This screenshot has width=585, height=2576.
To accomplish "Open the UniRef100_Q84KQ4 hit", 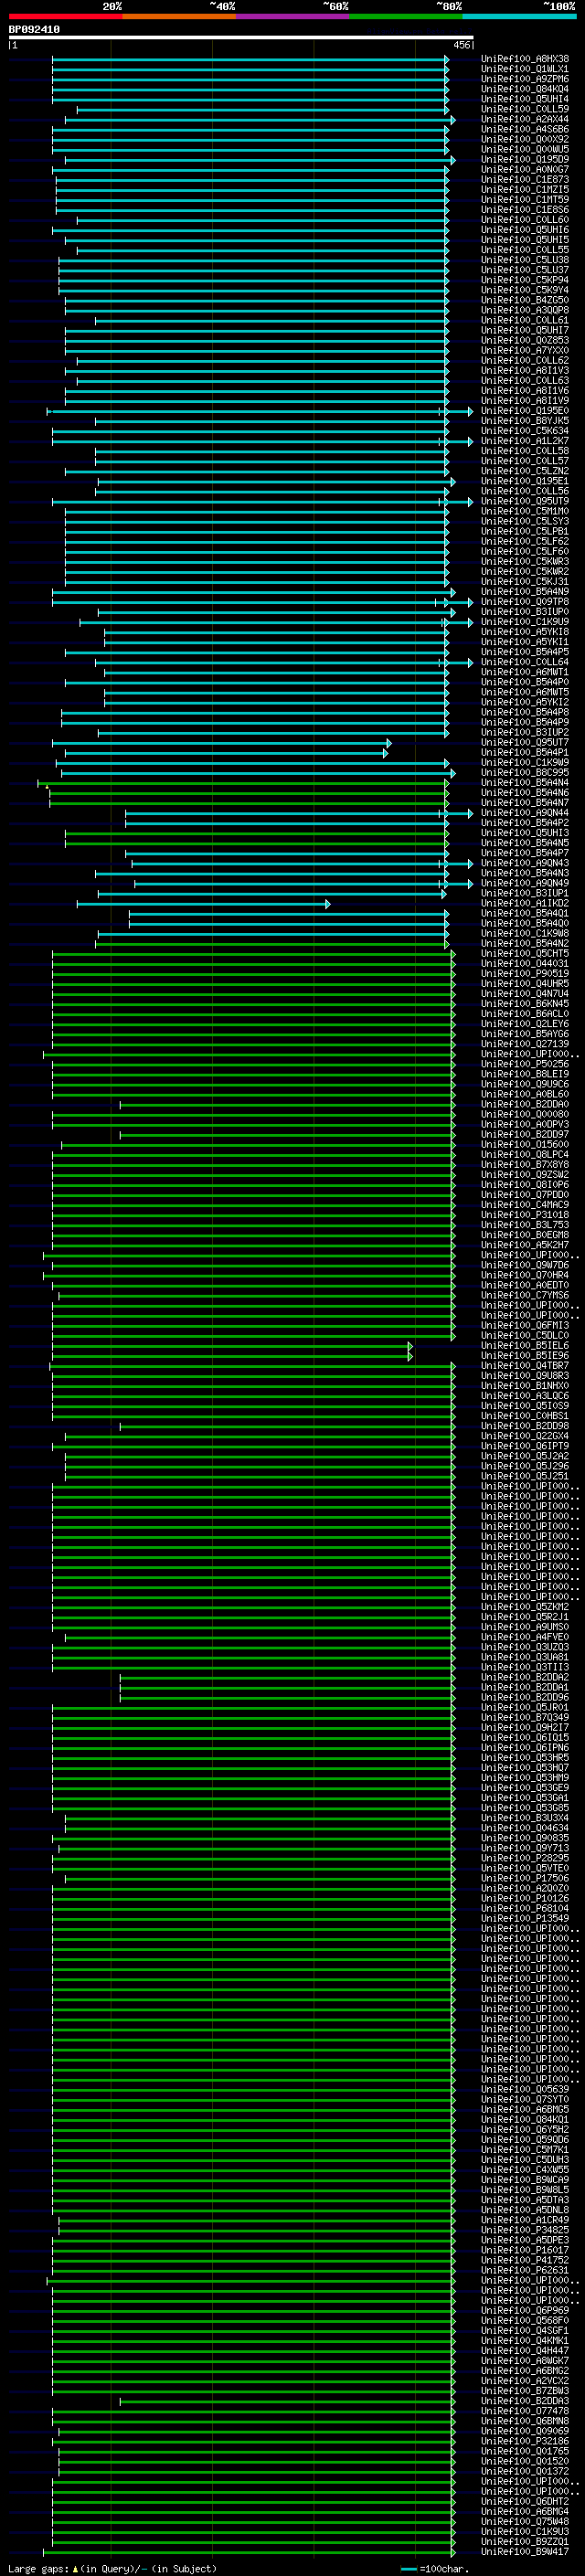I will pyautogui.click(x=525, y=89).
